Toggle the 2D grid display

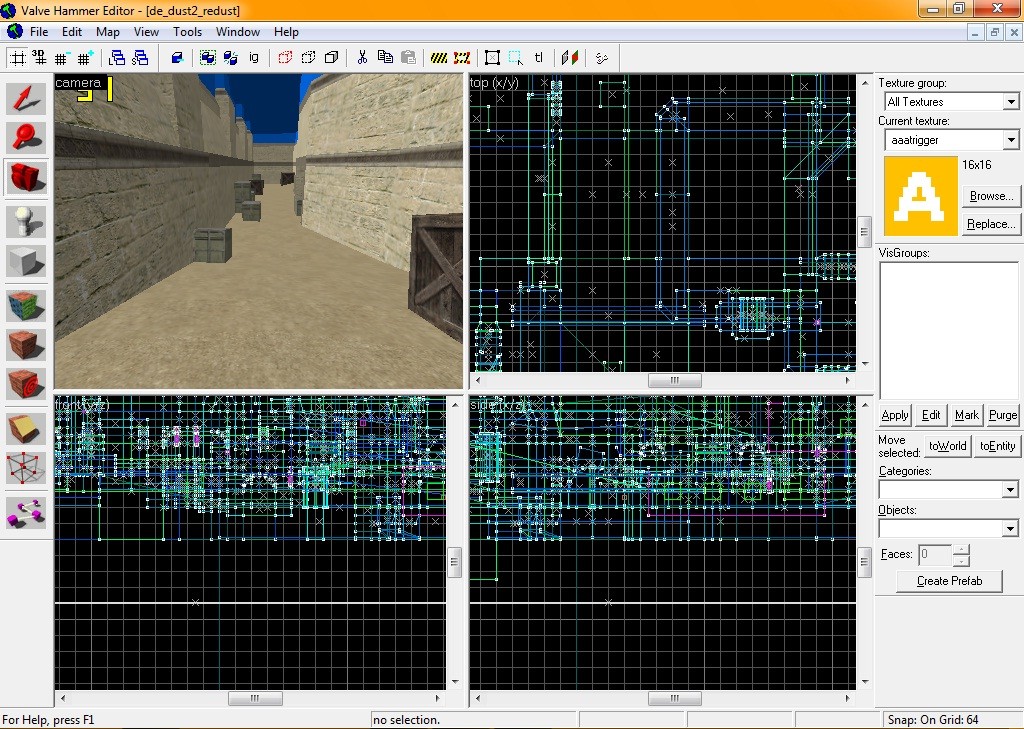(x=19, y=58)
